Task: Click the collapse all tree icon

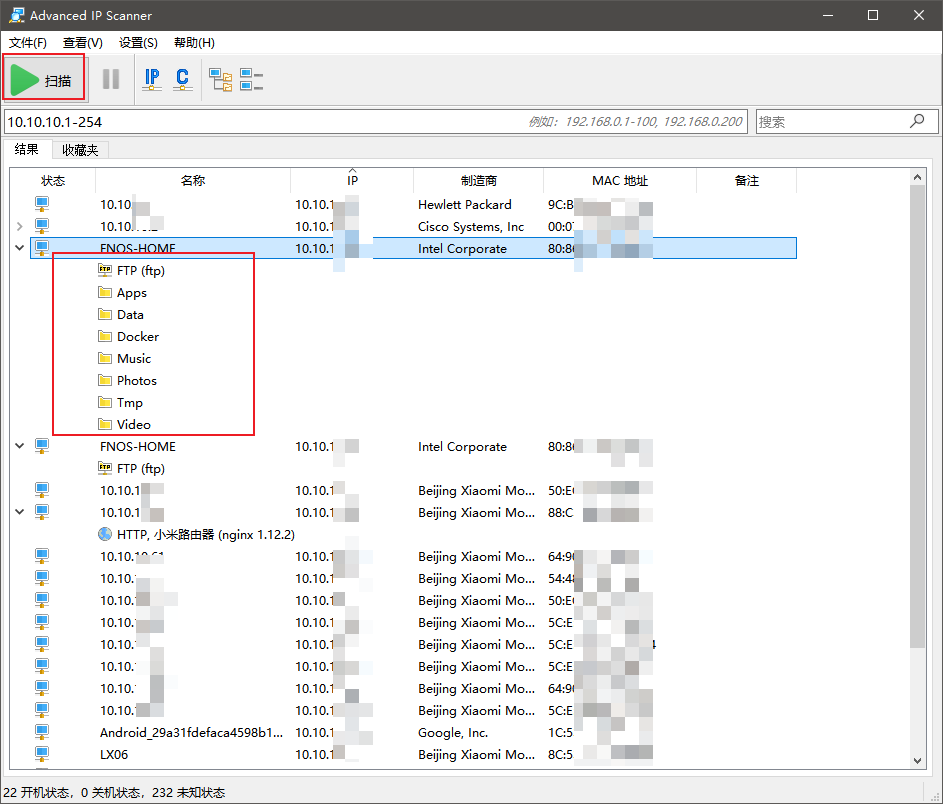Action: coord(251,79)
